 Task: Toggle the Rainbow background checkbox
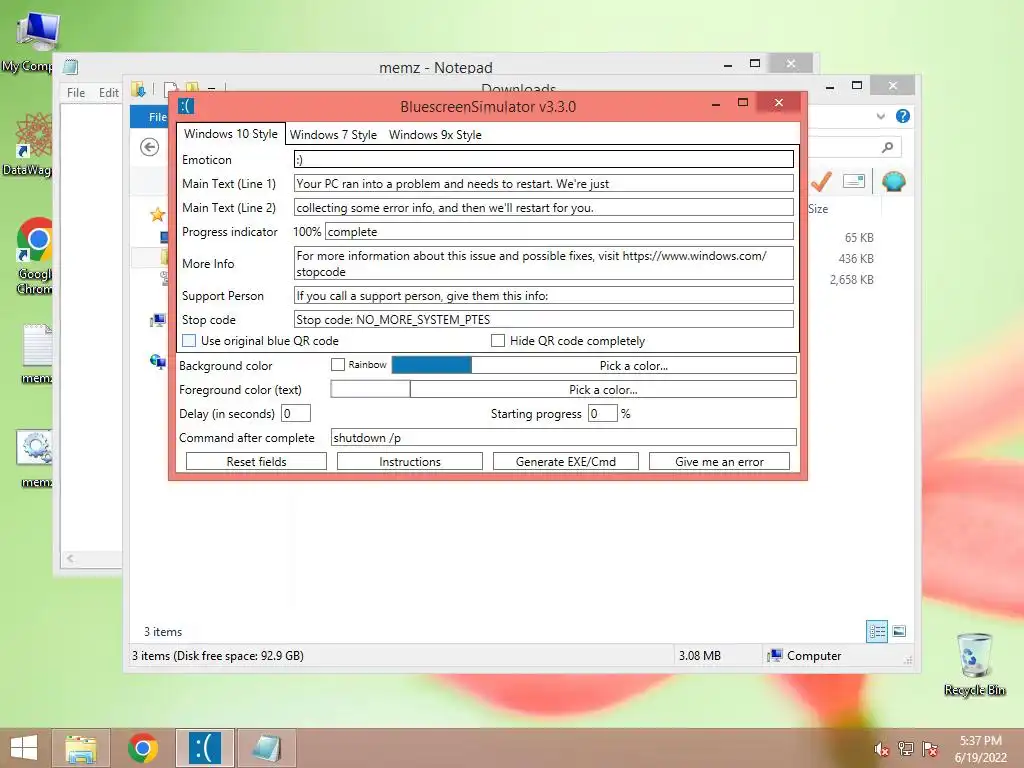338,364
